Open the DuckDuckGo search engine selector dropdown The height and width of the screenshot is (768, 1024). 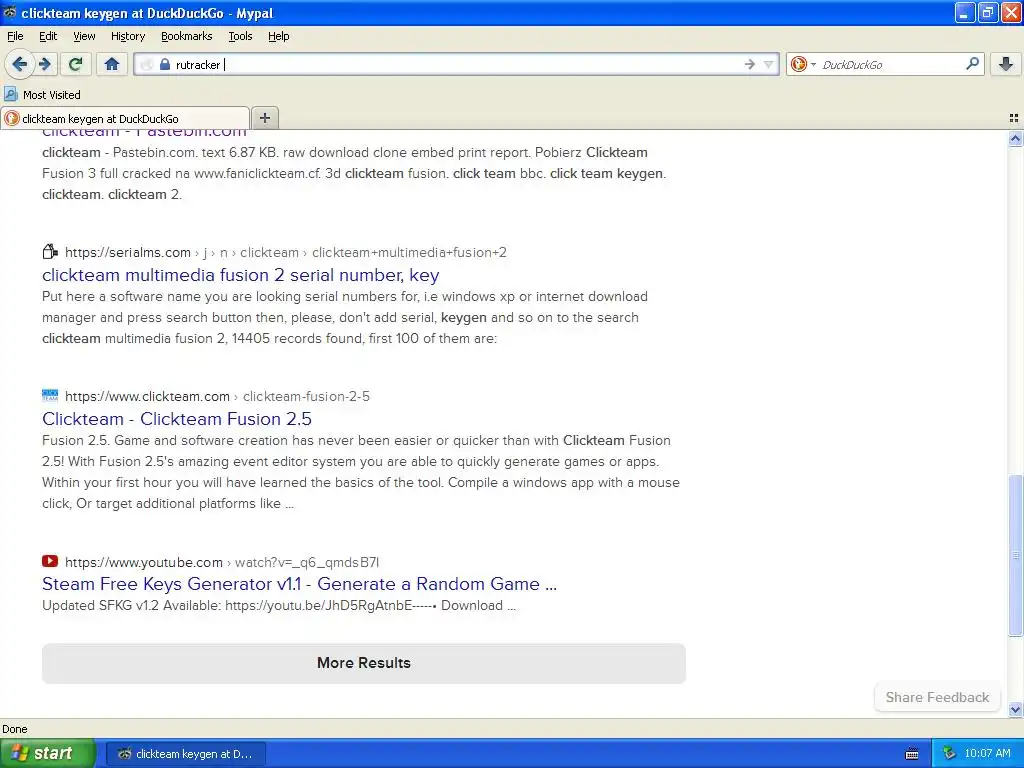803,64
